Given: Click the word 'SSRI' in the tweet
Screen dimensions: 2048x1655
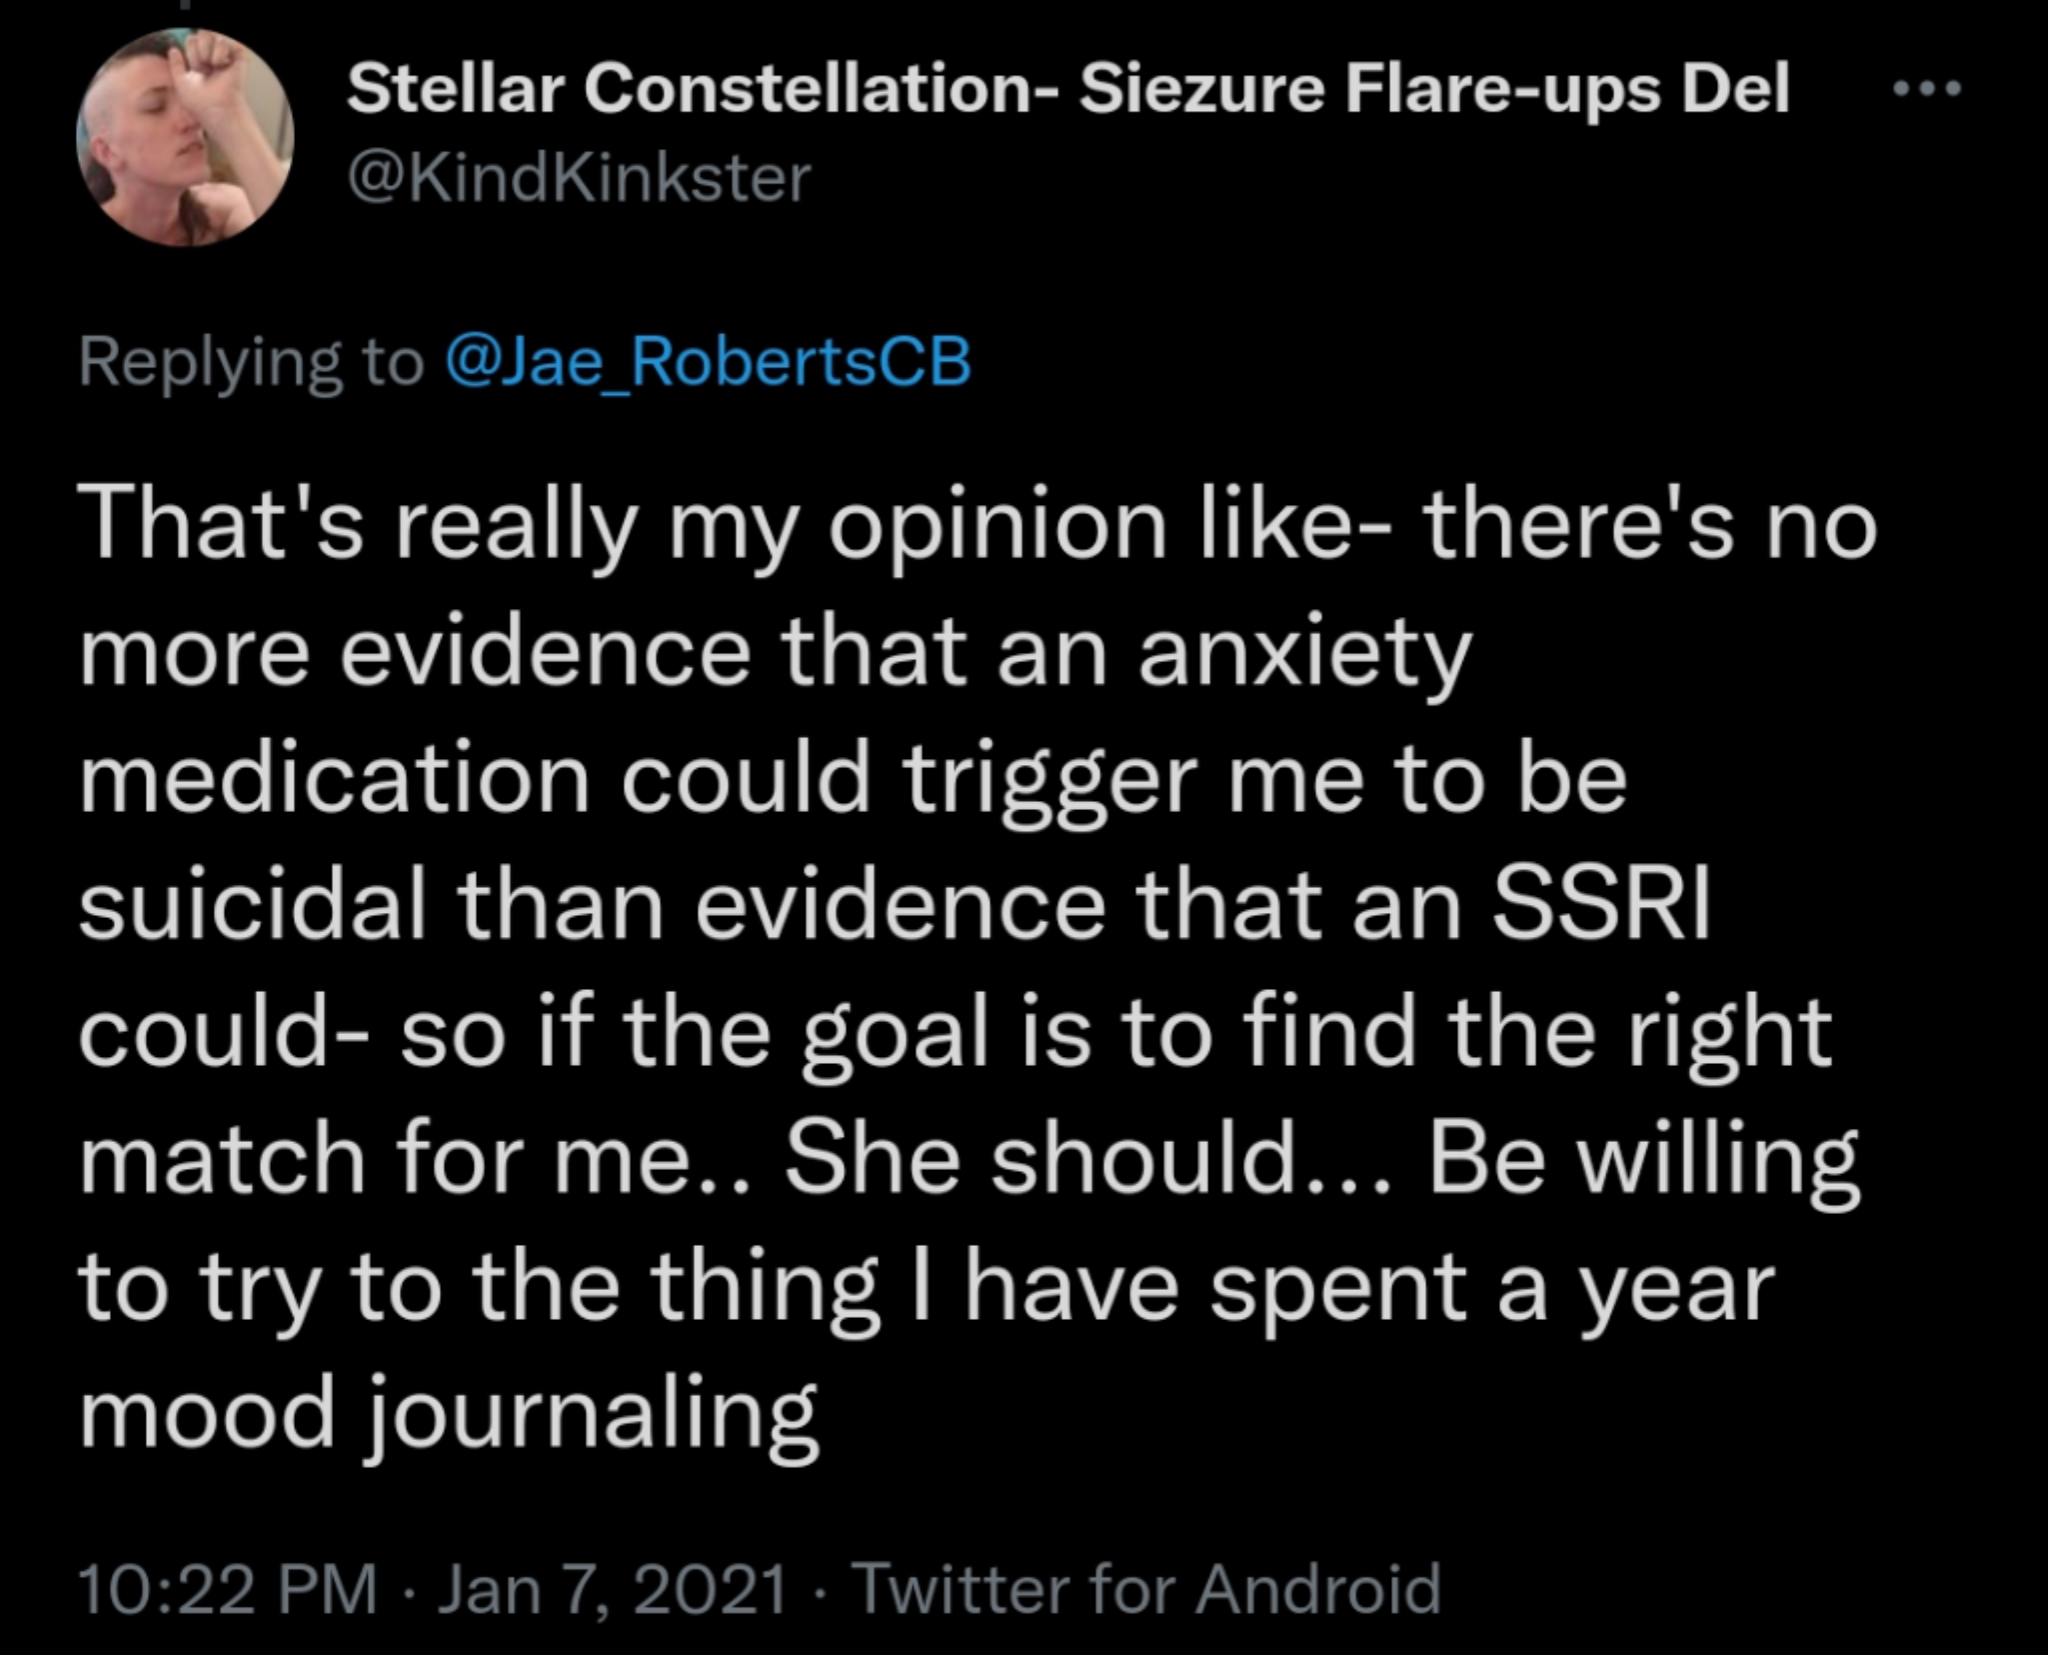Looking at the screenshot, I should point(1602,906).
